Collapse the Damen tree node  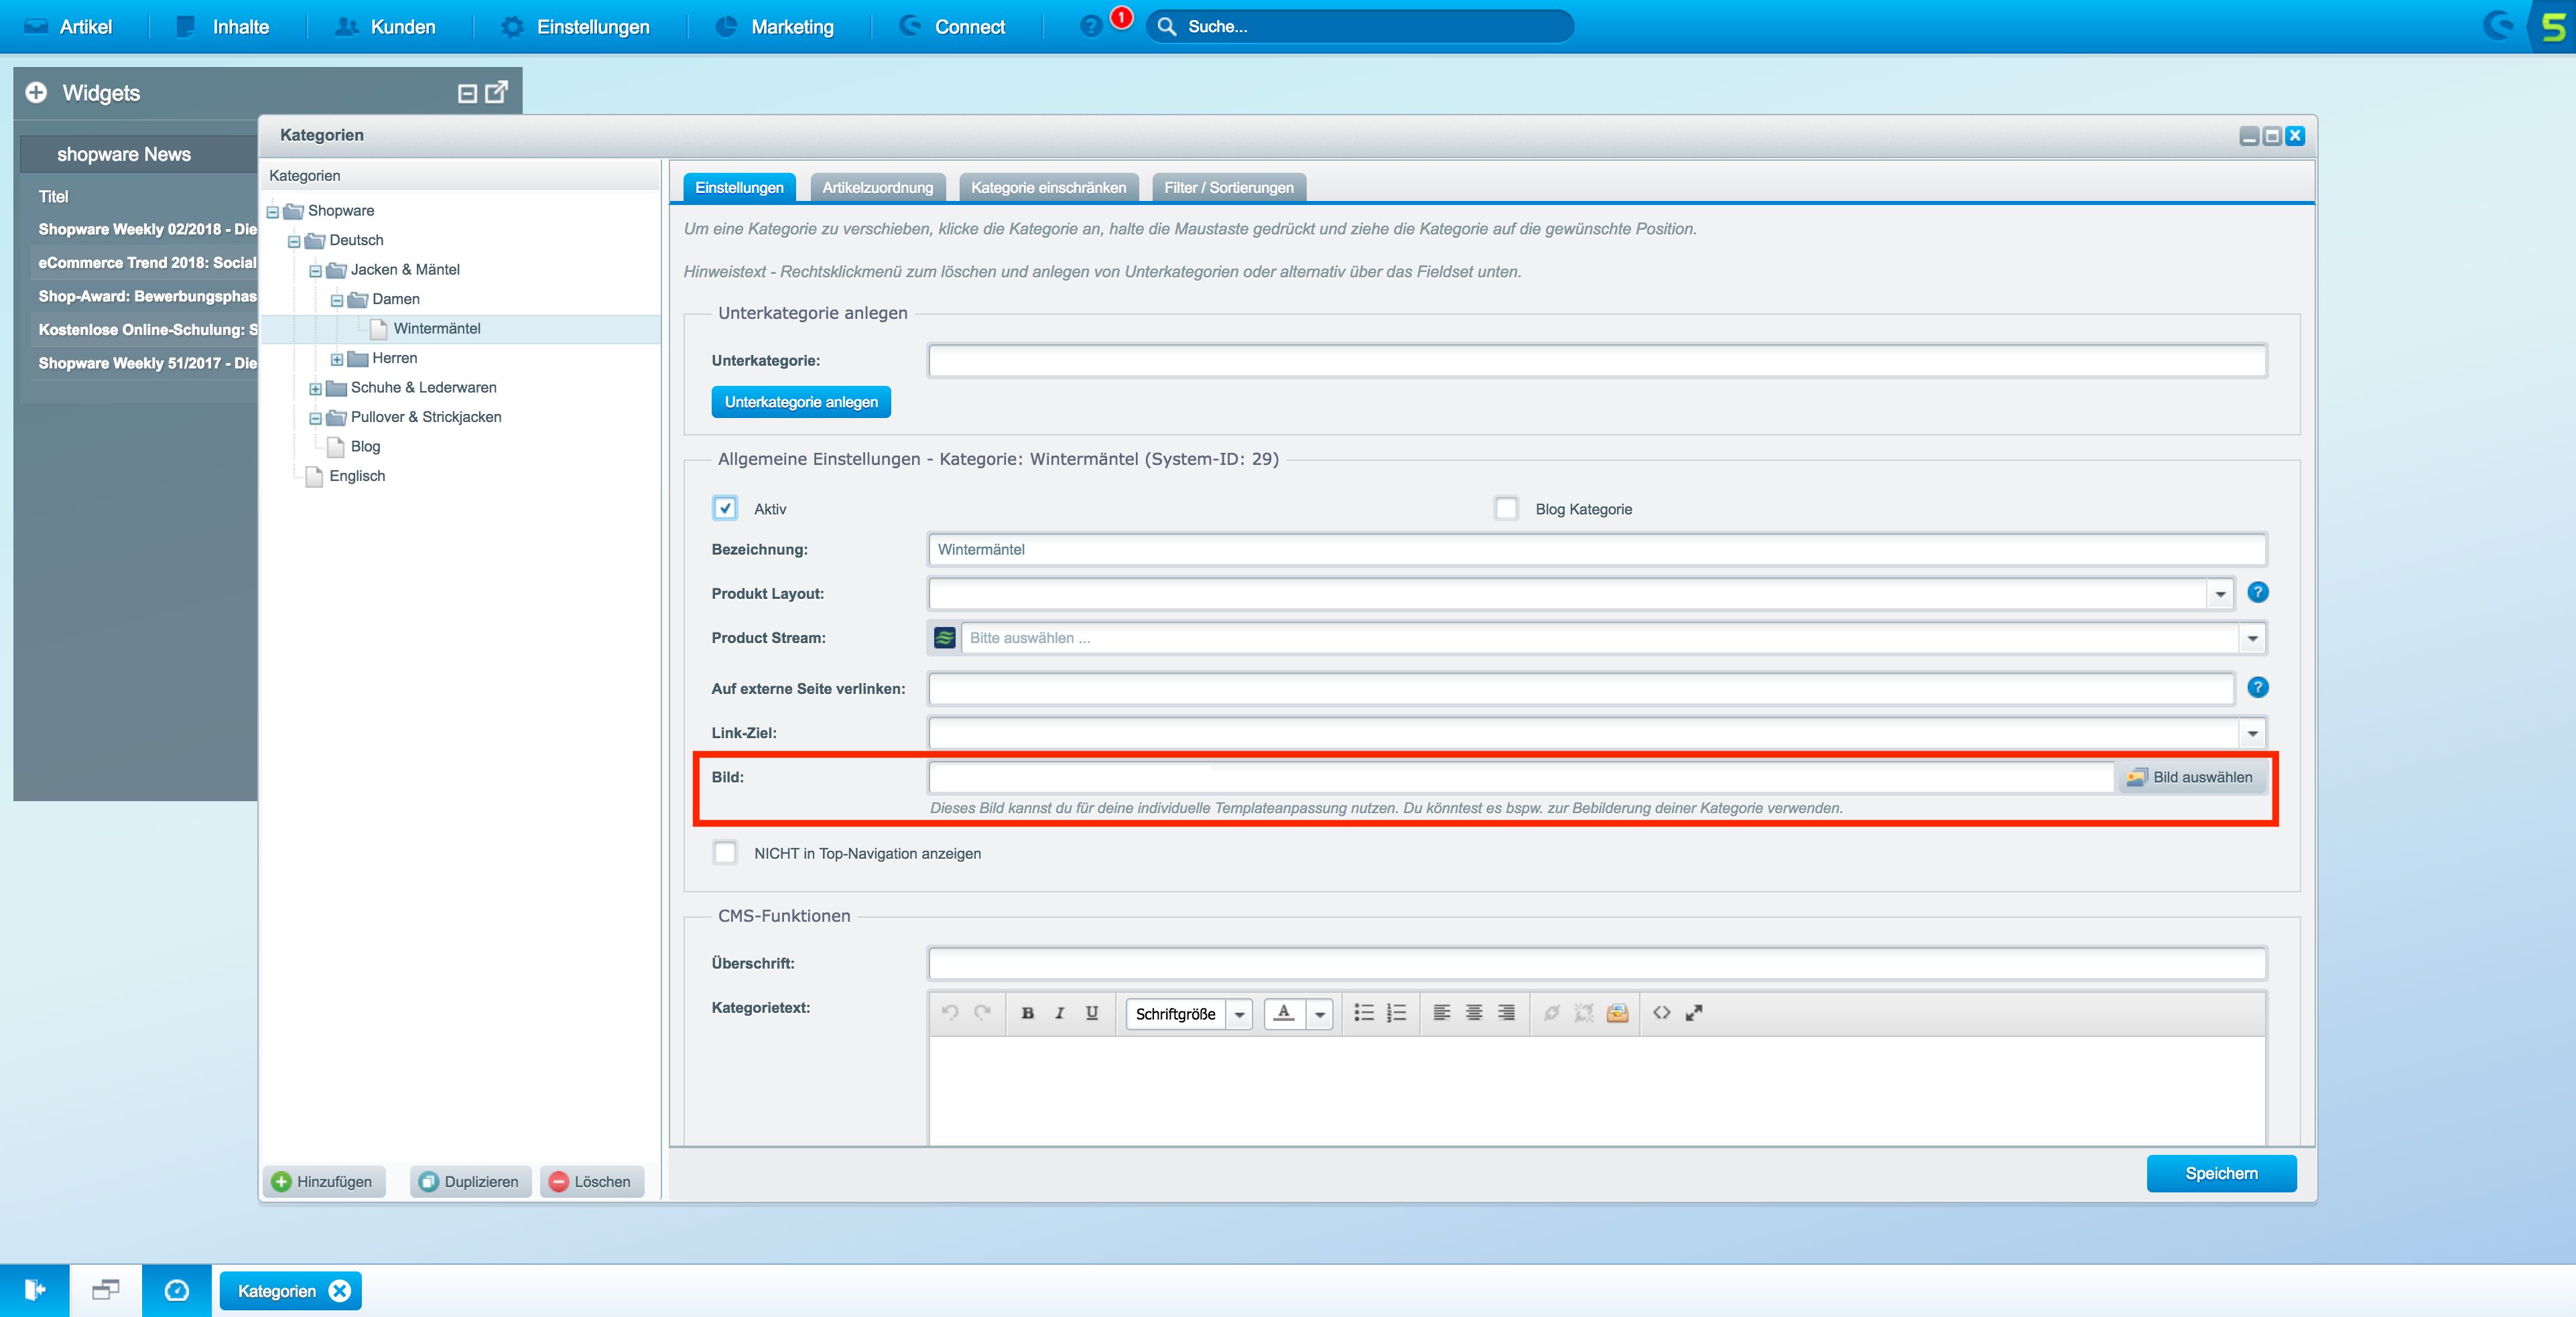point(337,300)
